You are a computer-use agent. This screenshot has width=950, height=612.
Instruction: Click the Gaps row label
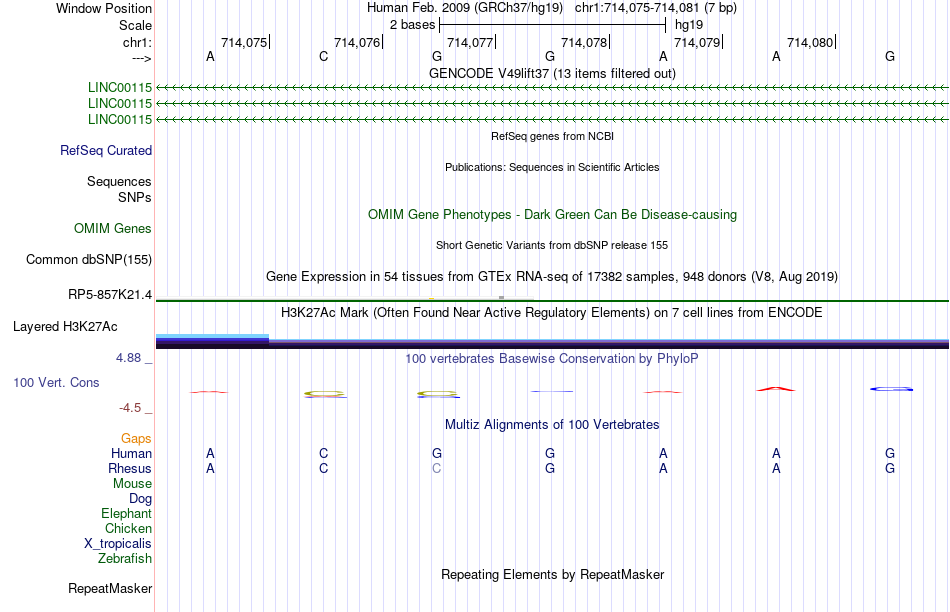[136, 438]
